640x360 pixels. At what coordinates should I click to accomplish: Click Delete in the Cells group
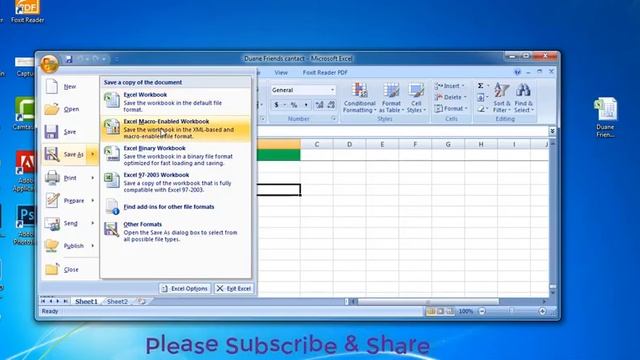[x=450, y=97]
